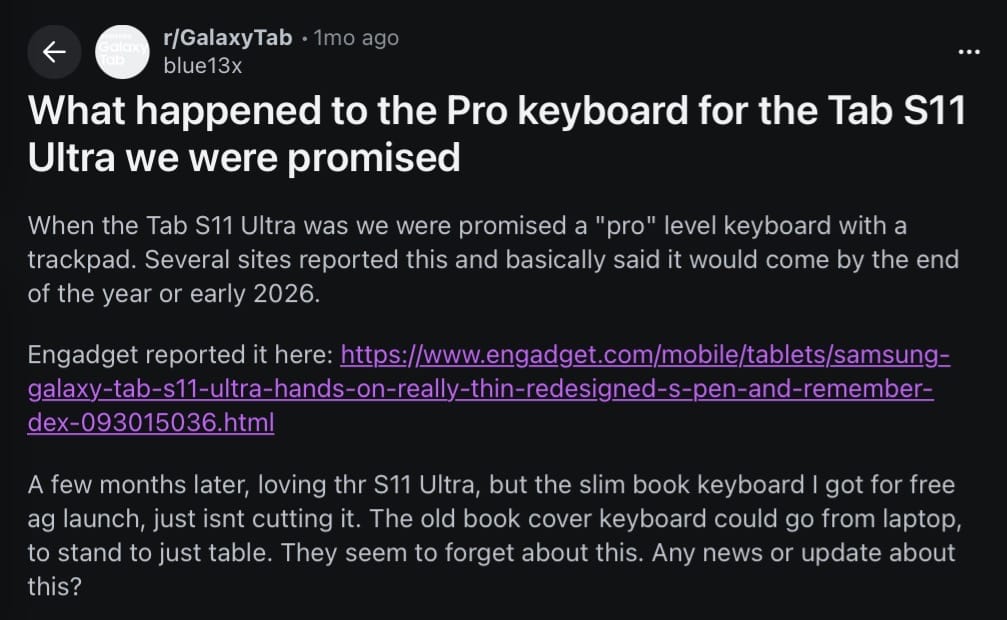Click the final word "this?" of the post
The image size is (1007, 620).
click(x=53, y=586)
